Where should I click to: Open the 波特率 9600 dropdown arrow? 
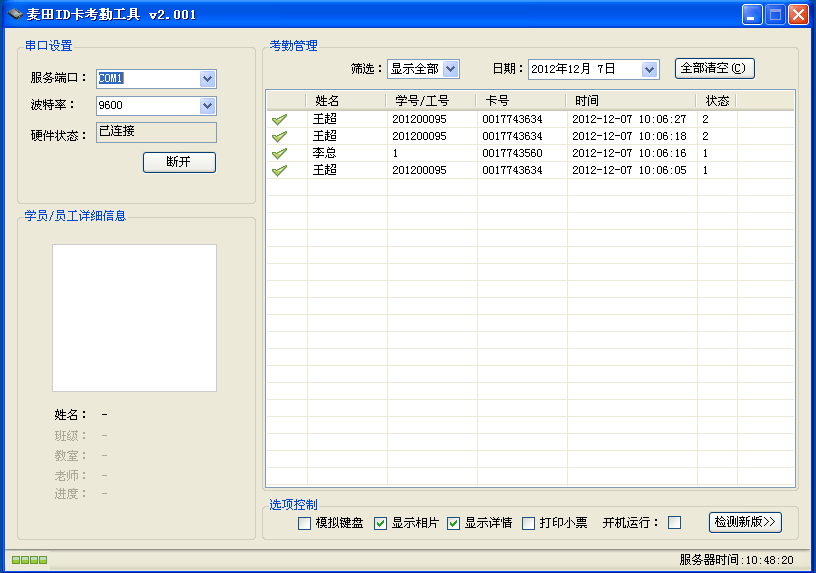tap(208, 106)
